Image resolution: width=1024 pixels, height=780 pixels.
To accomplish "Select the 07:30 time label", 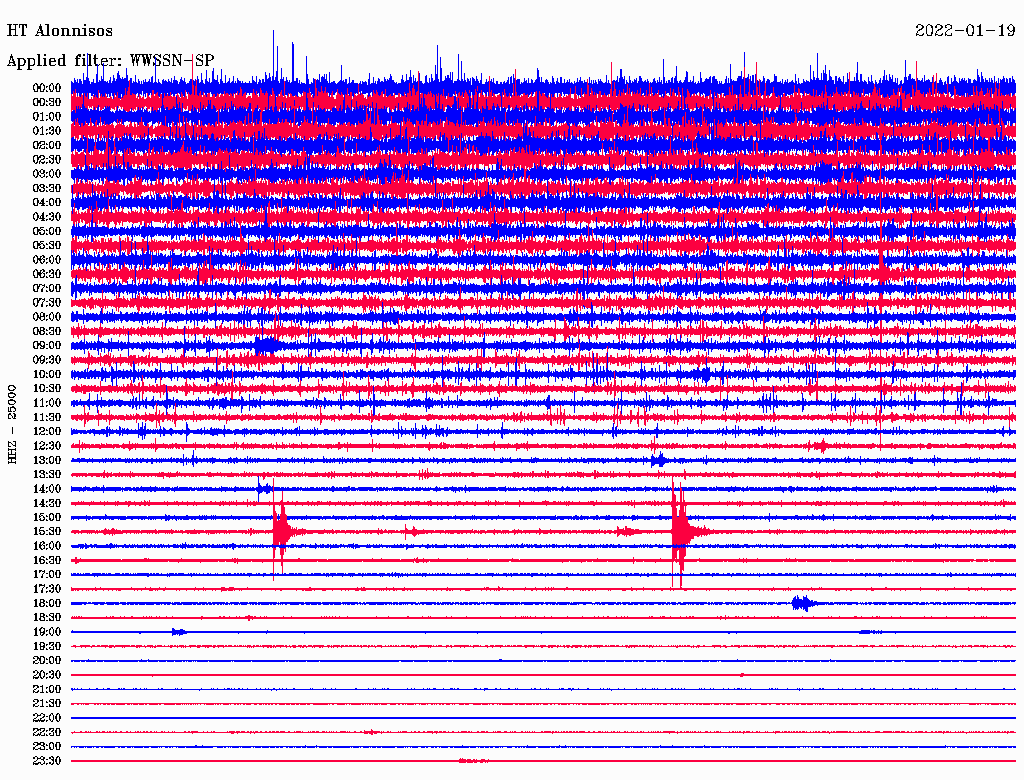I will tap(47, 302).
